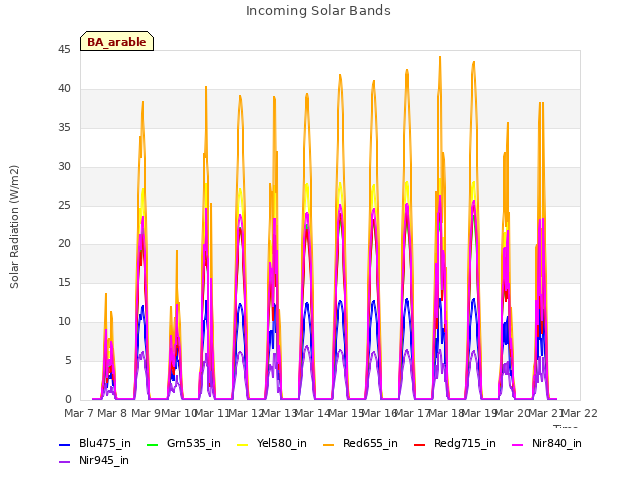
Task: Click the 40 y-axis tick label
Action: (64, 89)
